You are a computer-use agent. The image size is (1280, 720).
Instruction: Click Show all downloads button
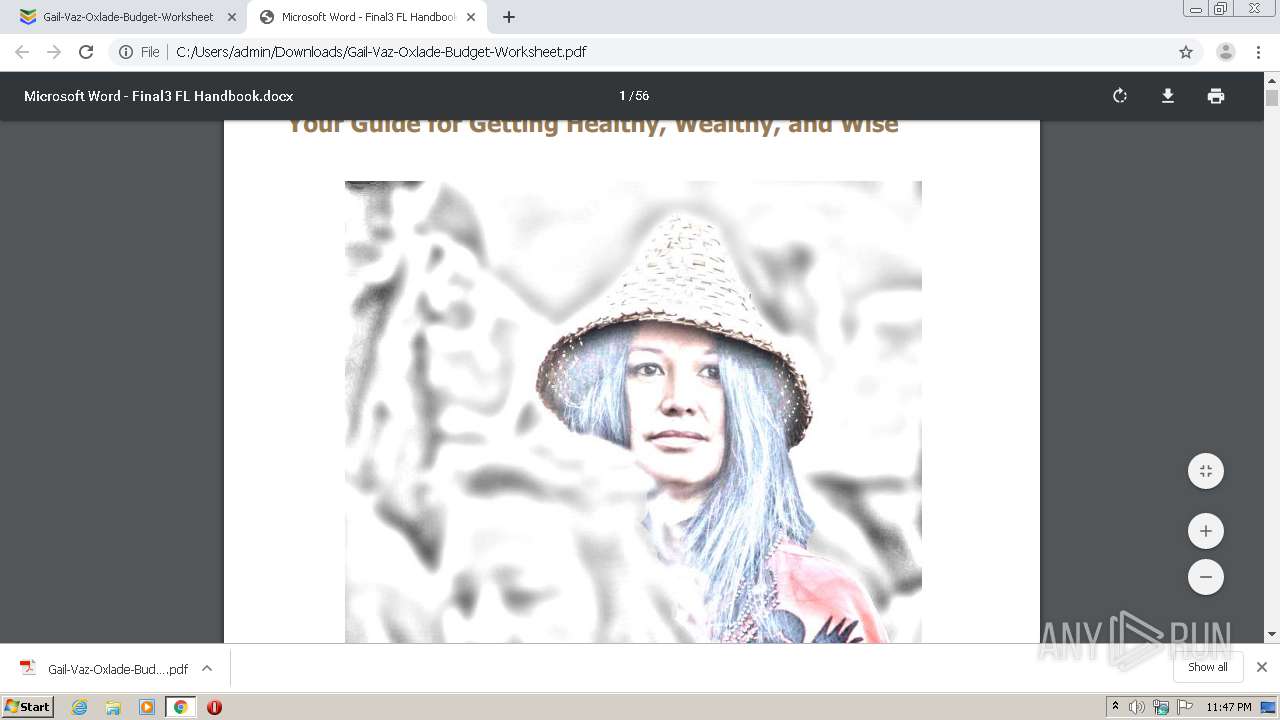pyautogui.click(x=1208, y=667)
